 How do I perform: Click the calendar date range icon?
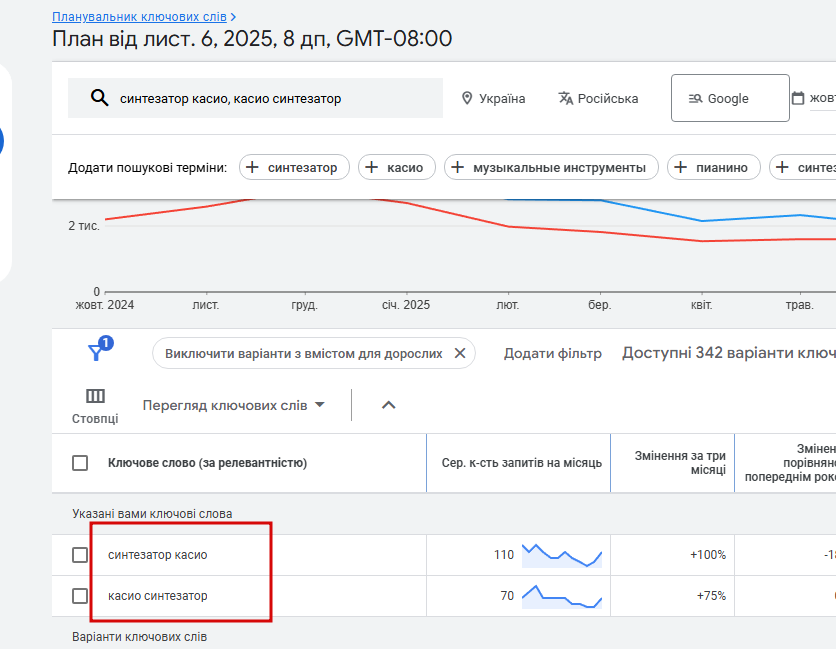(798, 98)
